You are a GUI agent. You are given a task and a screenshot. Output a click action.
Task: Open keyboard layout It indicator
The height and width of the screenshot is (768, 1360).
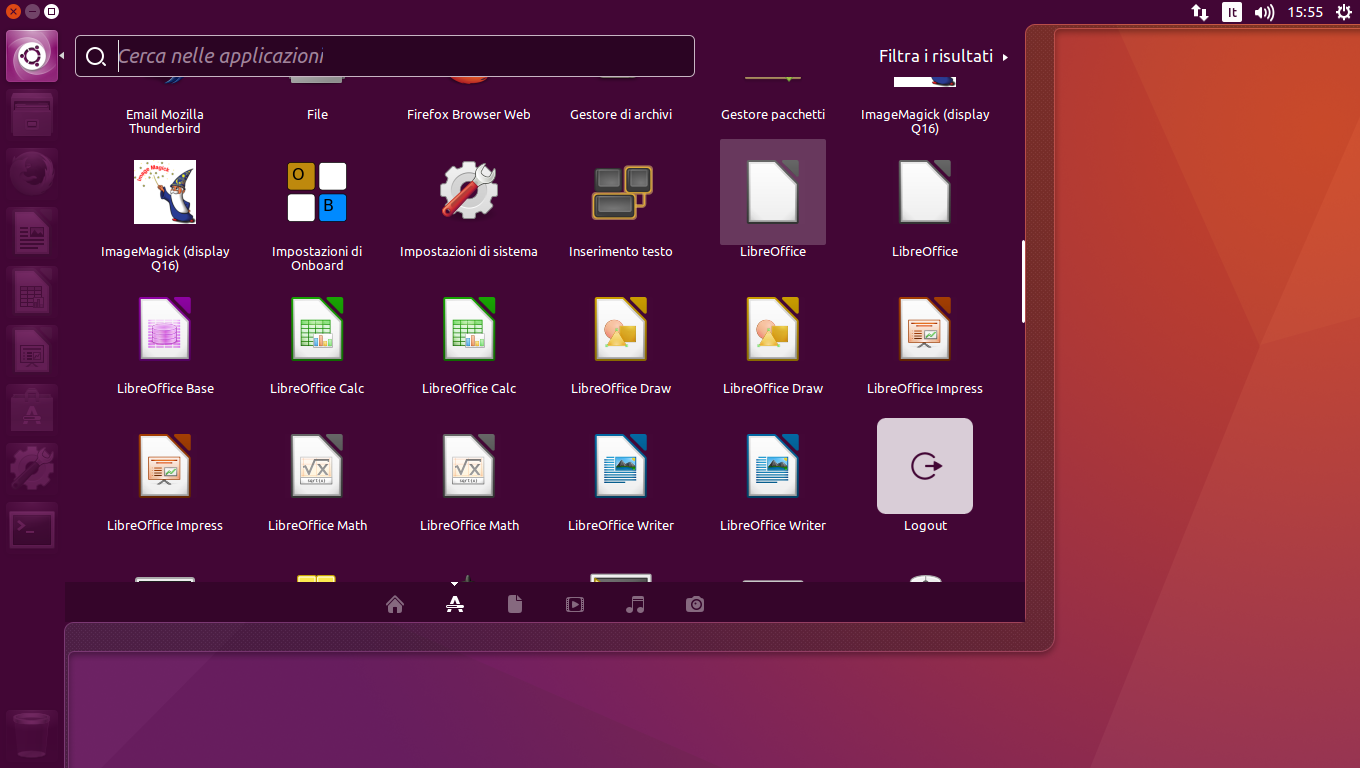1232,12
